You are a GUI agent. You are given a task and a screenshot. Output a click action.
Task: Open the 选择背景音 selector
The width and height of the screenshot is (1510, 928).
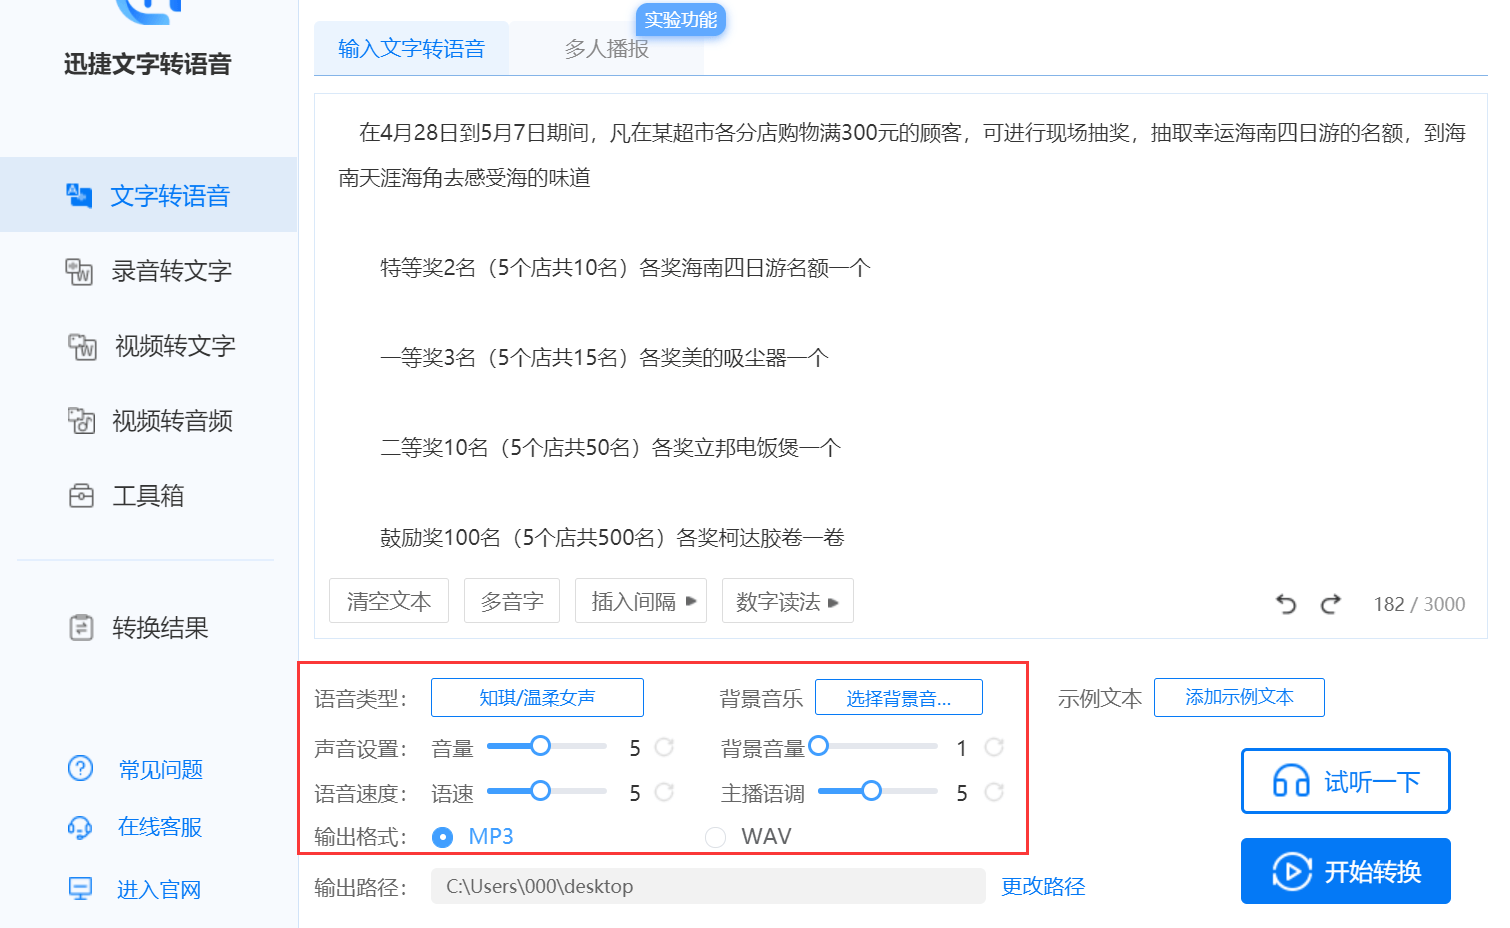899,698
